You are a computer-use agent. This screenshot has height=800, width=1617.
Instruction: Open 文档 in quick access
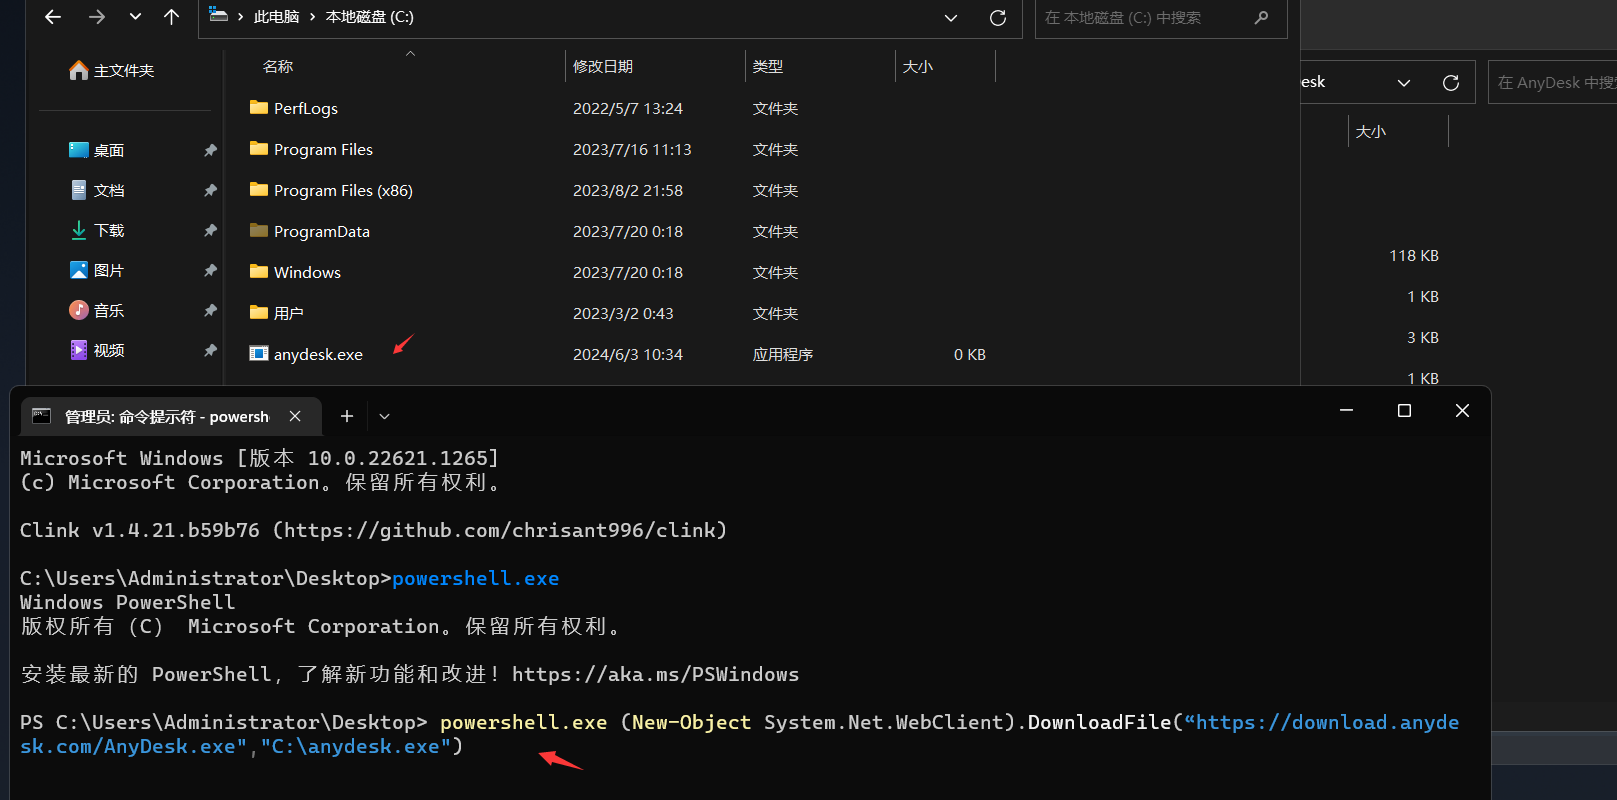click(97, 190)
